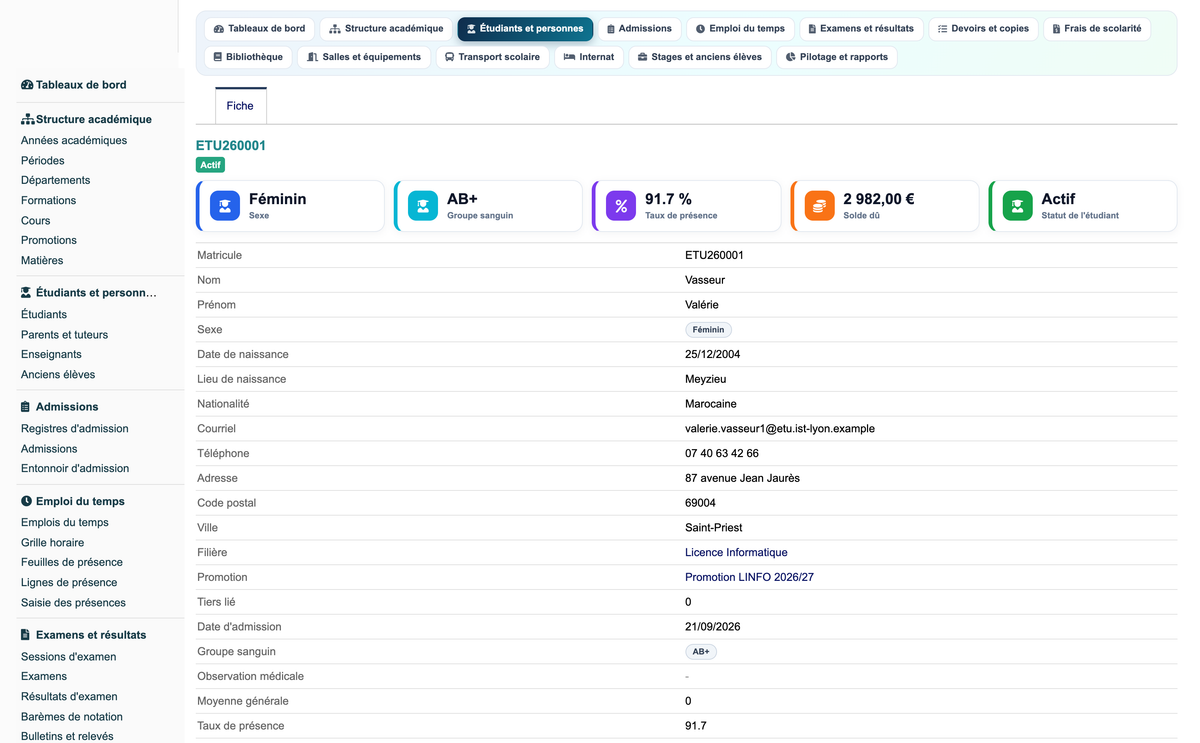Click the green student status card icon
1200x743 pixels.
[x=1017, y=206]
